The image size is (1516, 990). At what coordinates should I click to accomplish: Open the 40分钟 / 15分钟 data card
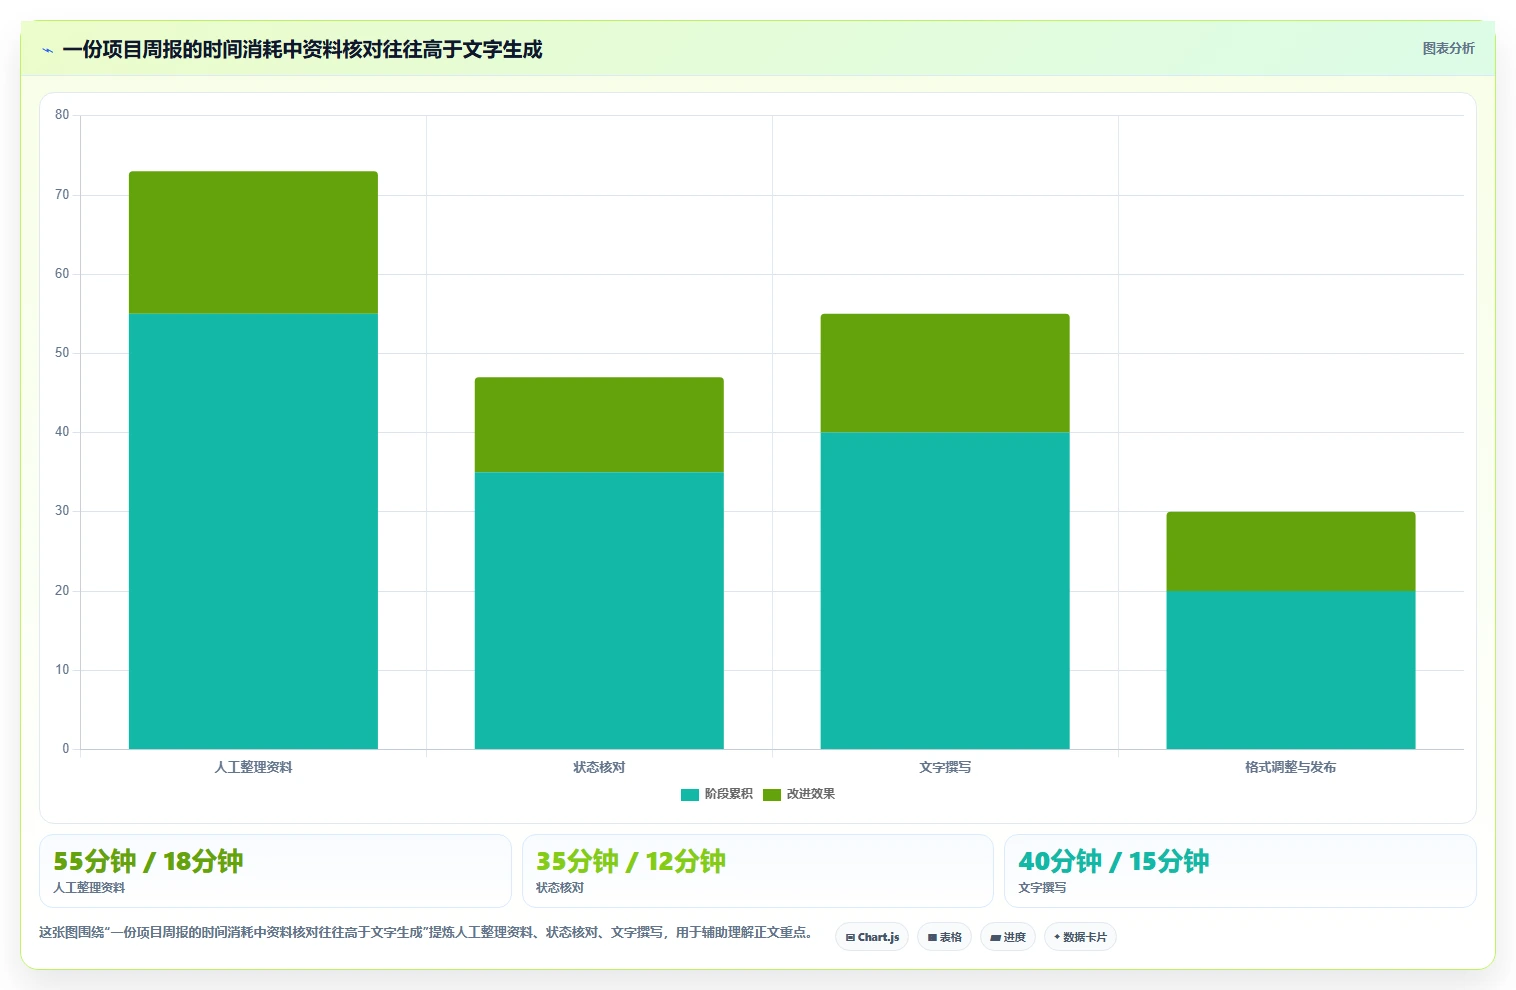coord(1240,871)
